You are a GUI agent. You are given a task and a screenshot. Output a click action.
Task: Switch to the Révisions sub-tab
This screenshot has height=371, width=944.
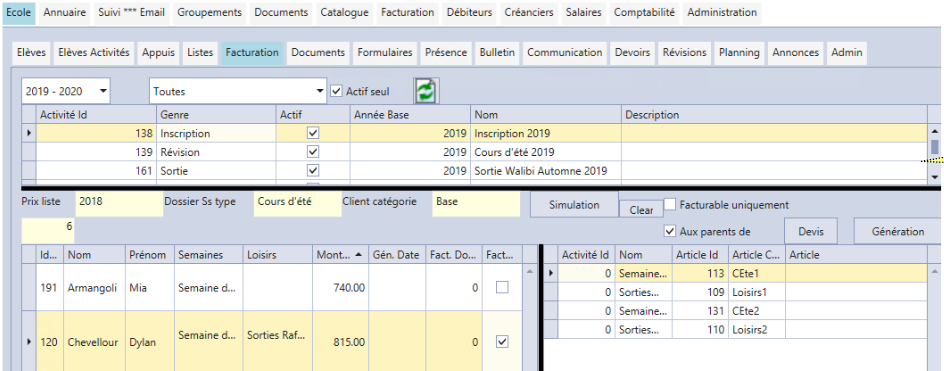[x=685, y=52]
